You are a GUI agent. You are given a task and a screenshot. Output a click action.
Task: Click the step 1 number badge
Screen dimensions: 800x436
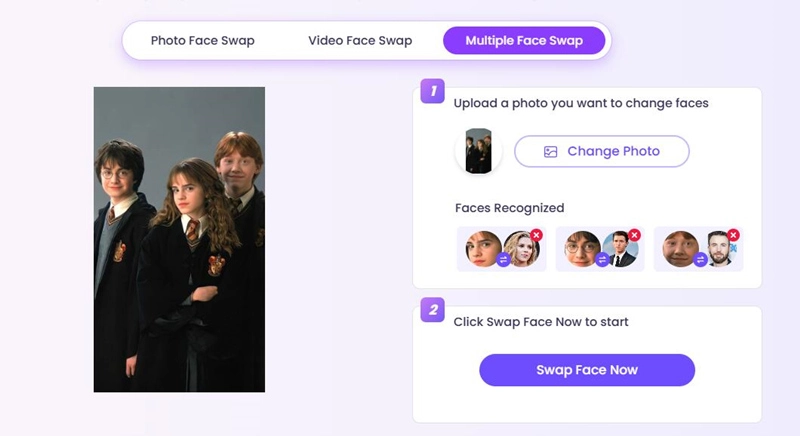432,92
